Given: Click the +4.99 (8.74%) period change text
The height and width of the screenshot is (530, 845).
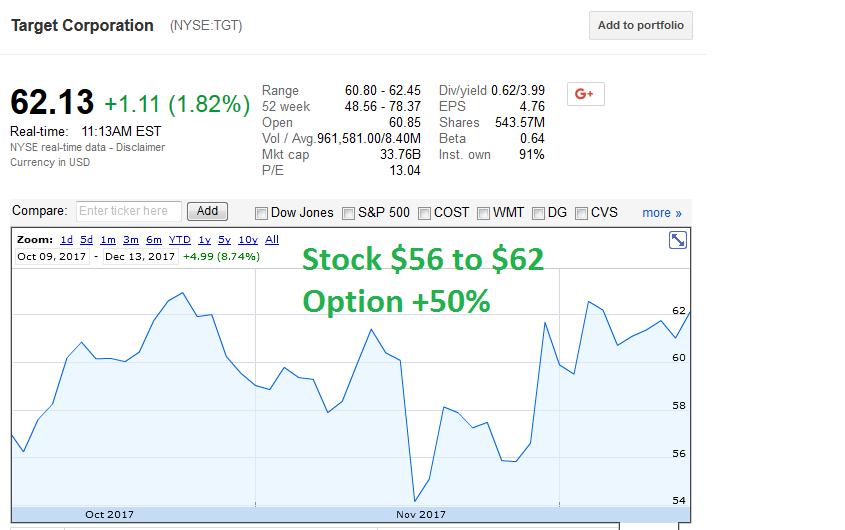Looking at the screenshot, I should coord(221,257).
